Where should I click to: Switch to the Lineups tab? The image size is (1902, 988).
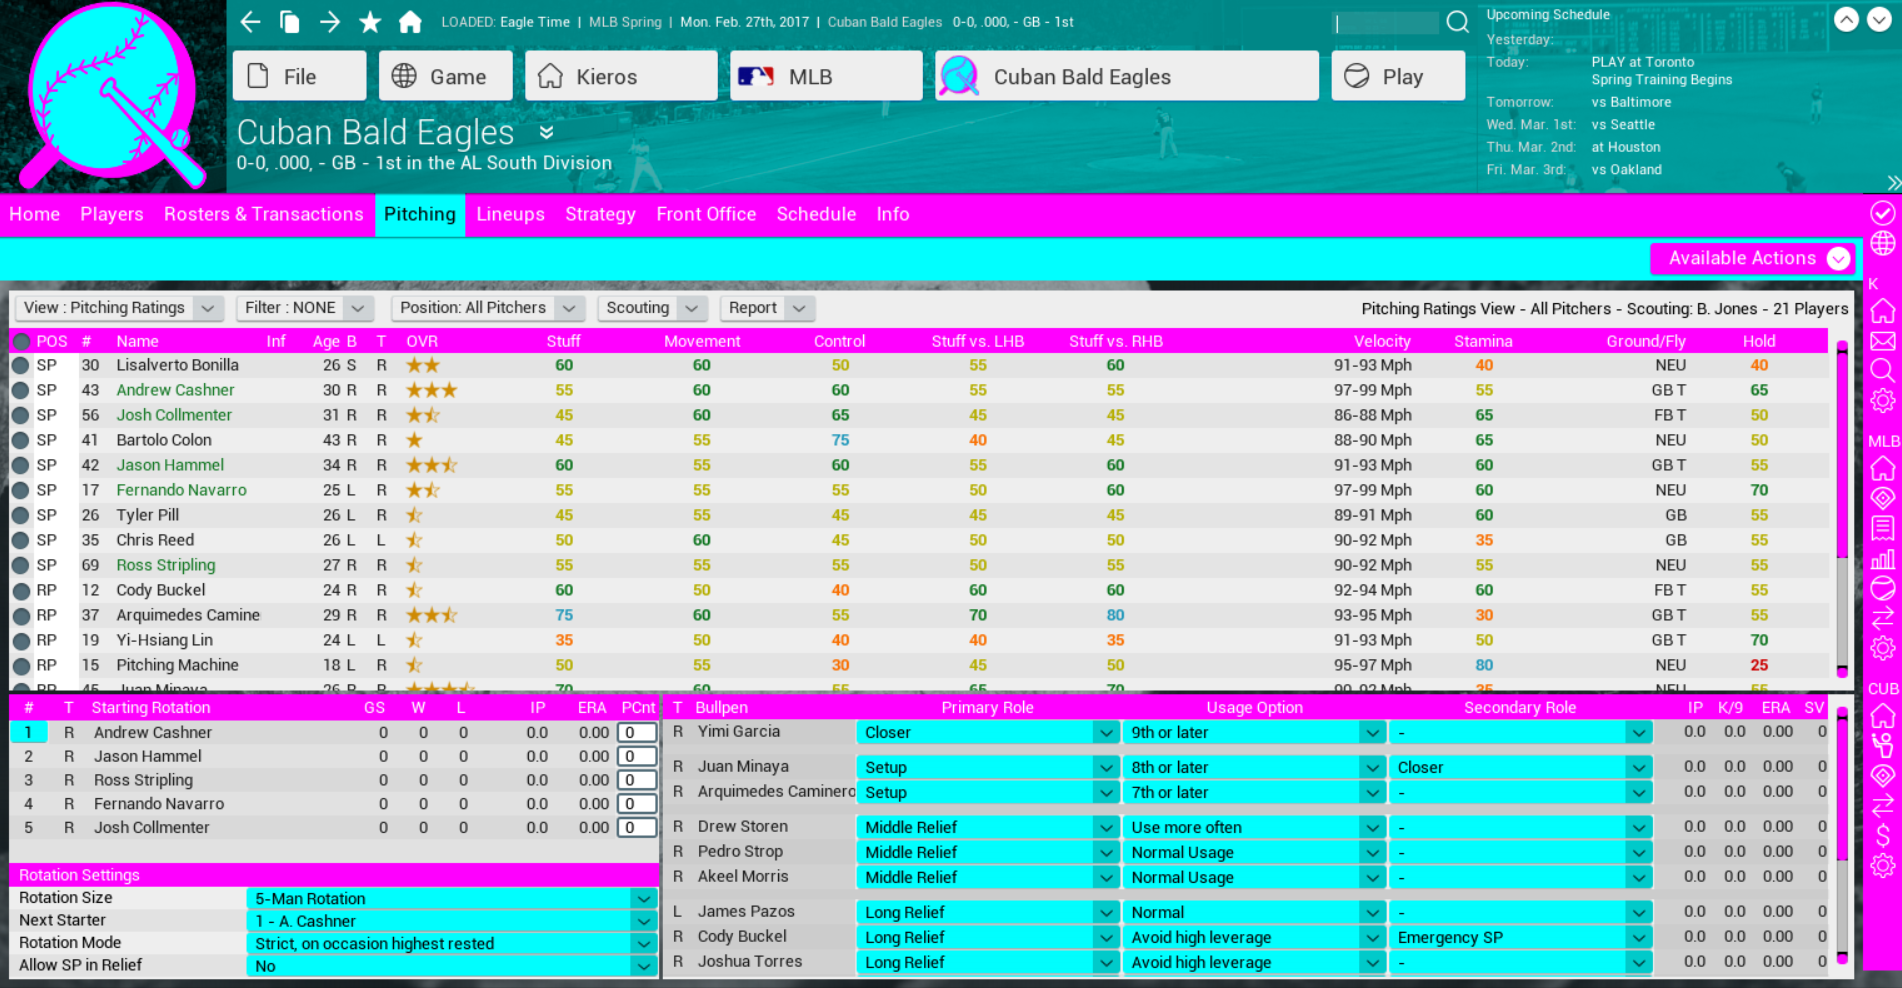coord(510,214)
